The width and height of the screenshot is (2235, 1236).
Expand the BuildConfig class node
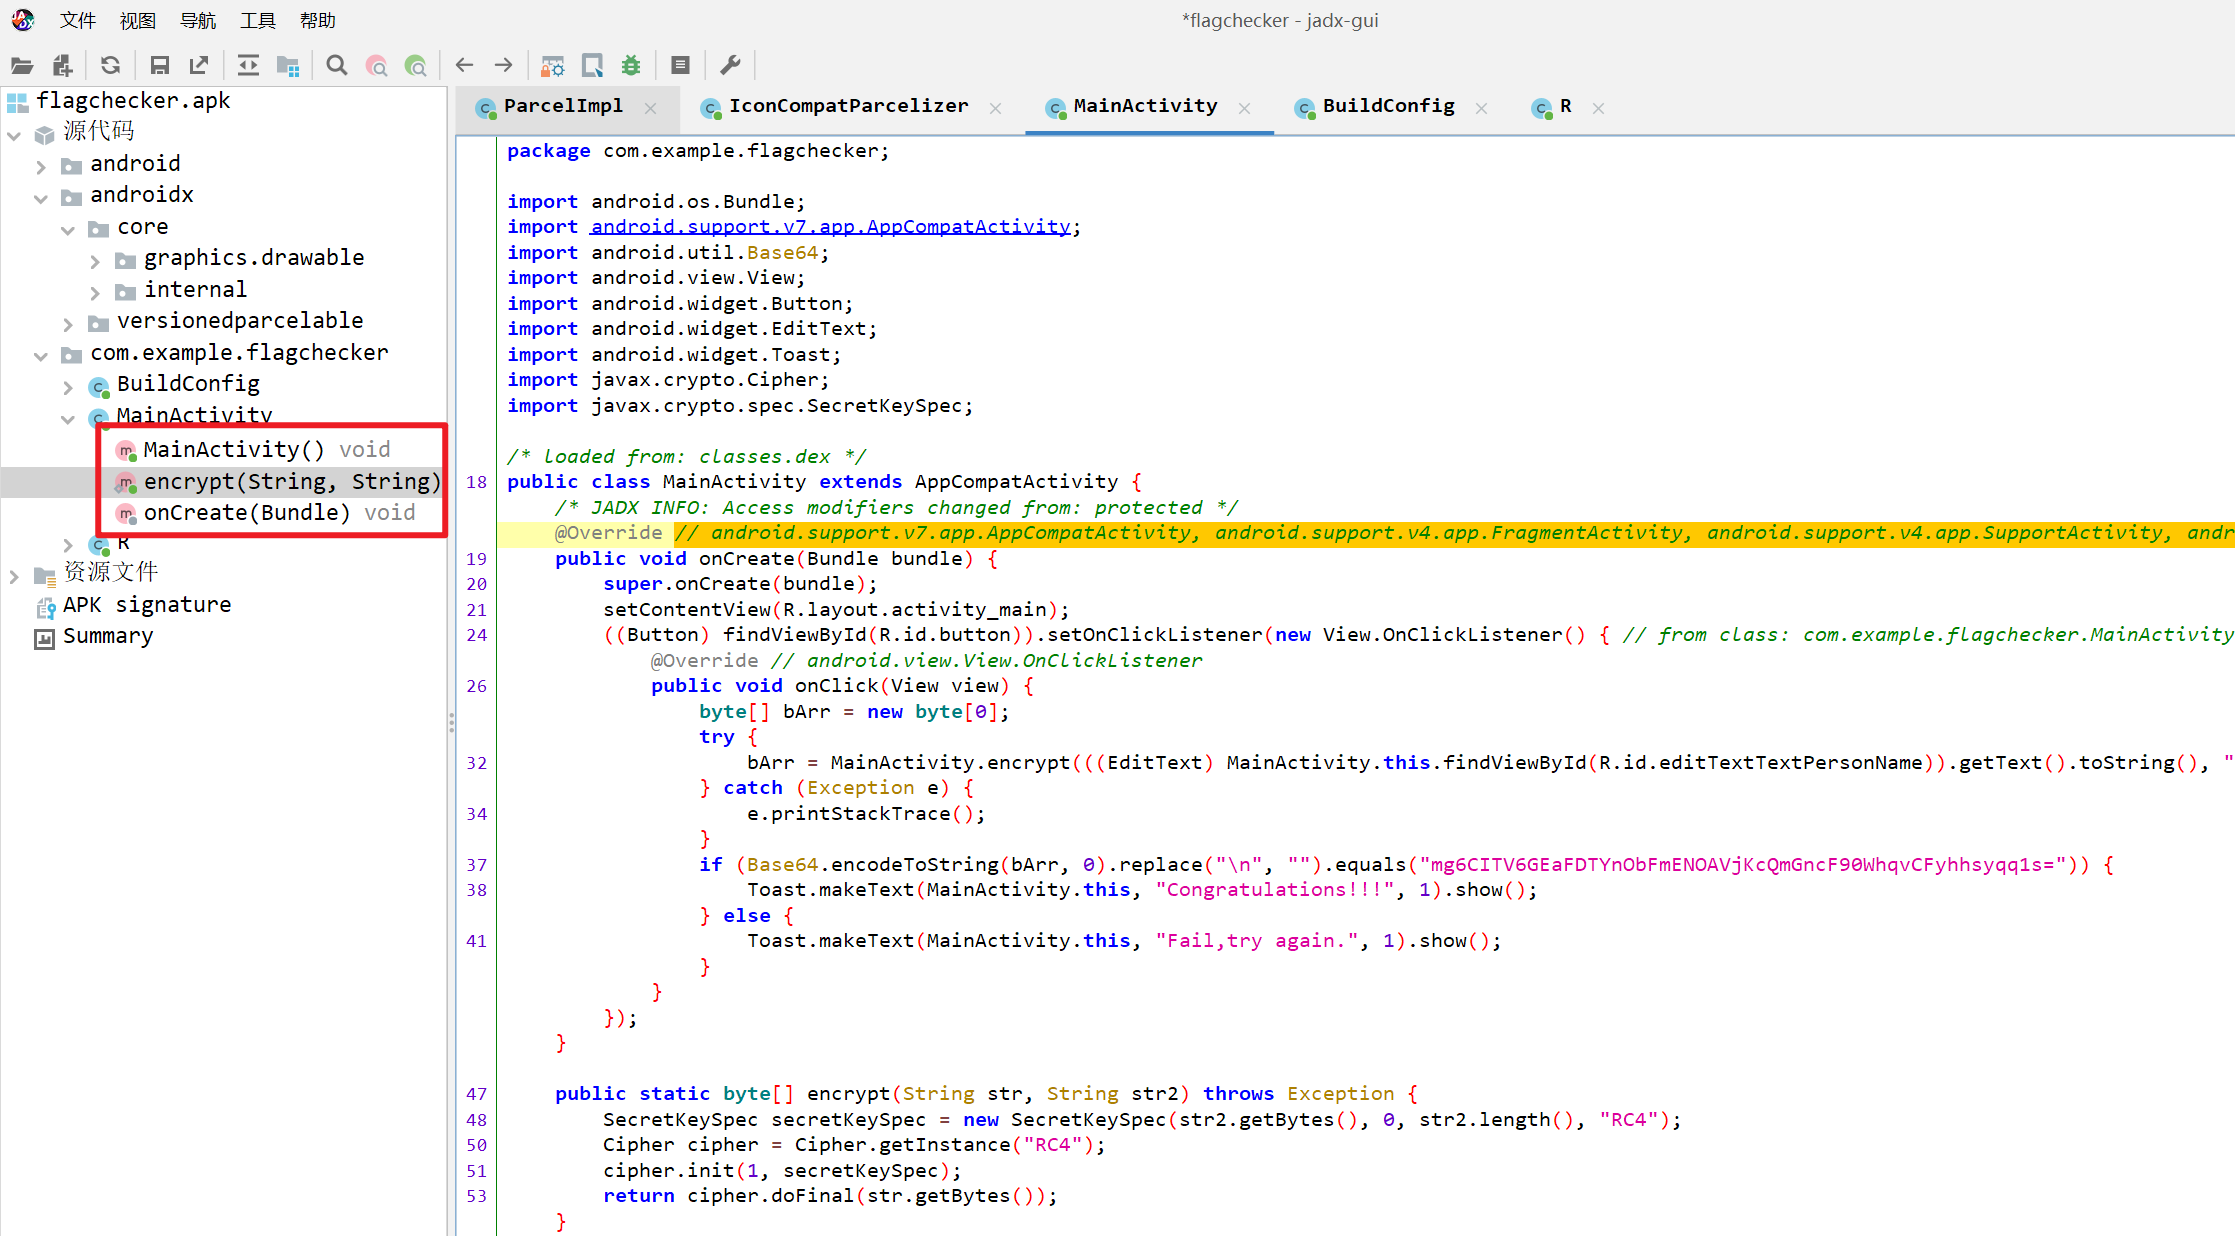point(68,387)
